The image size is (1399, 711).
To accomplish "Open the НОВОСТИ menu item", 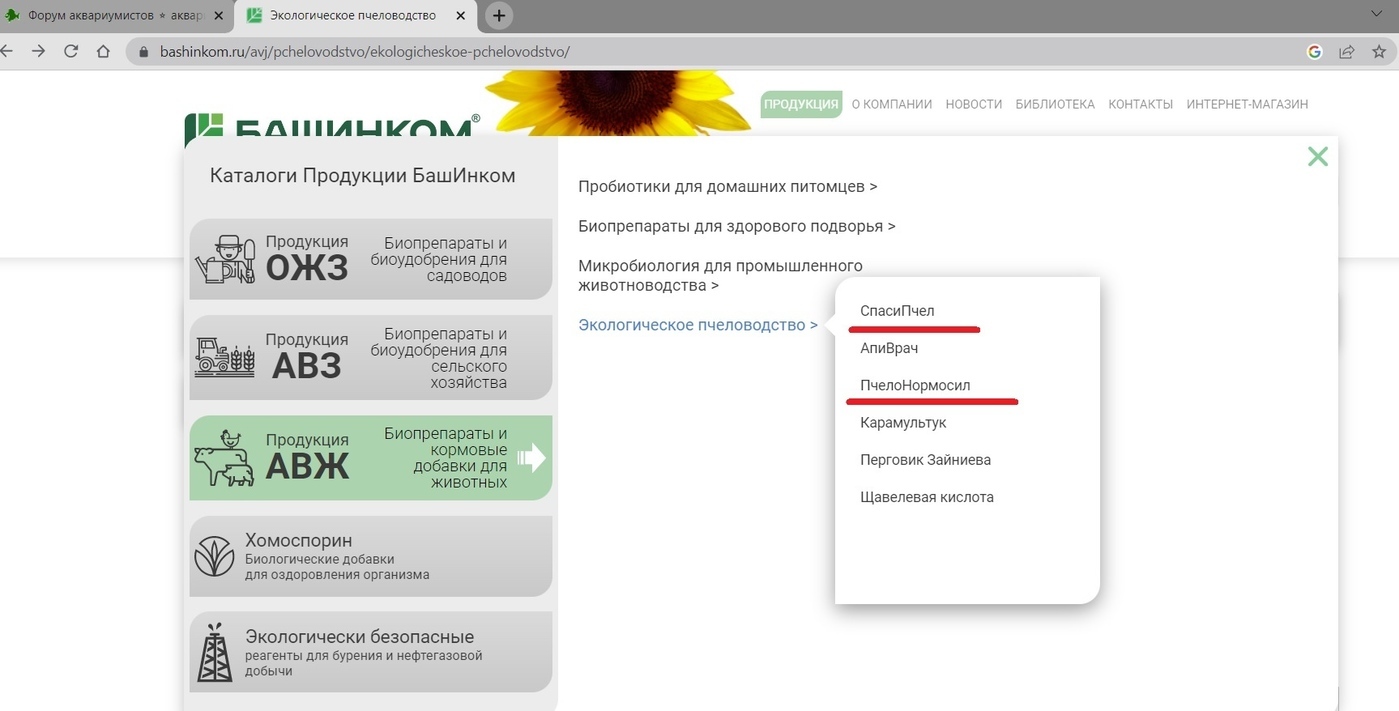I will [x=974, y=104].
